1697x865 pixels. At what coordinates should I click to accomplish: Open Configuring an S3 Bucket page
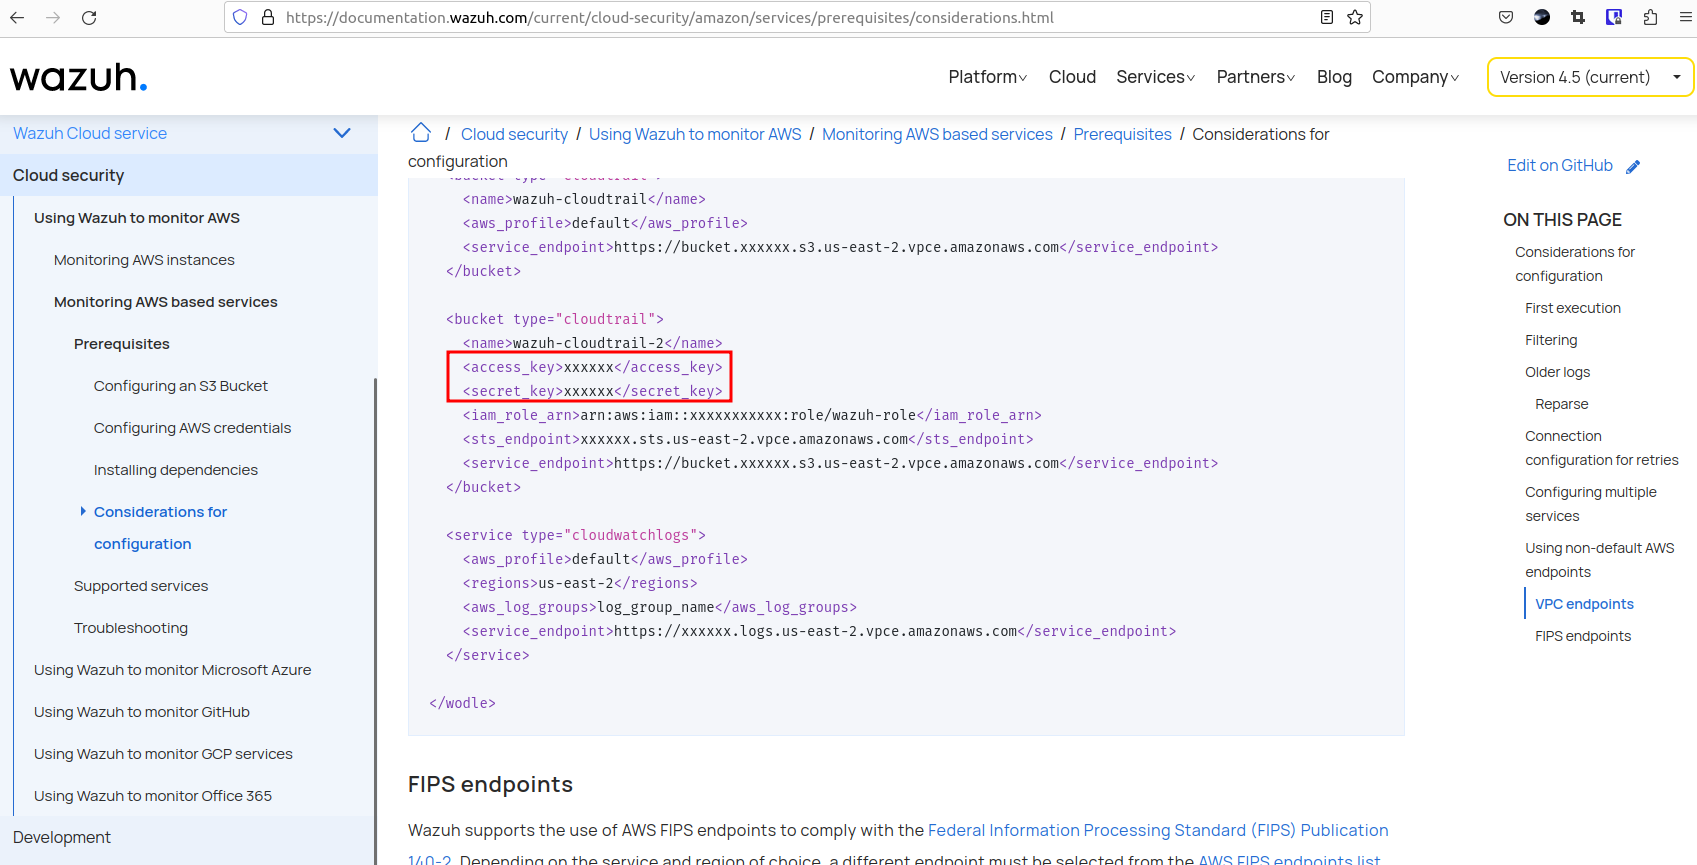[181, 386]
